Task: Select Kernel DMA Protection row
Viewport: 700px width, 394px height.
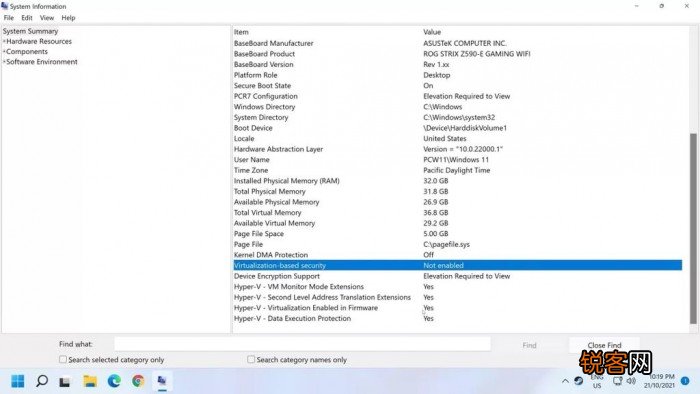Action: 458,255
